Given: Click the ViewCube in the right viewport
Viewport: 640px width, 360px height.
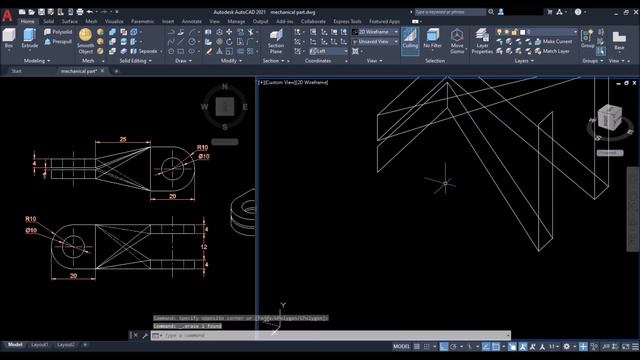Looking at the screenshot, I should (x=610, y=118).
